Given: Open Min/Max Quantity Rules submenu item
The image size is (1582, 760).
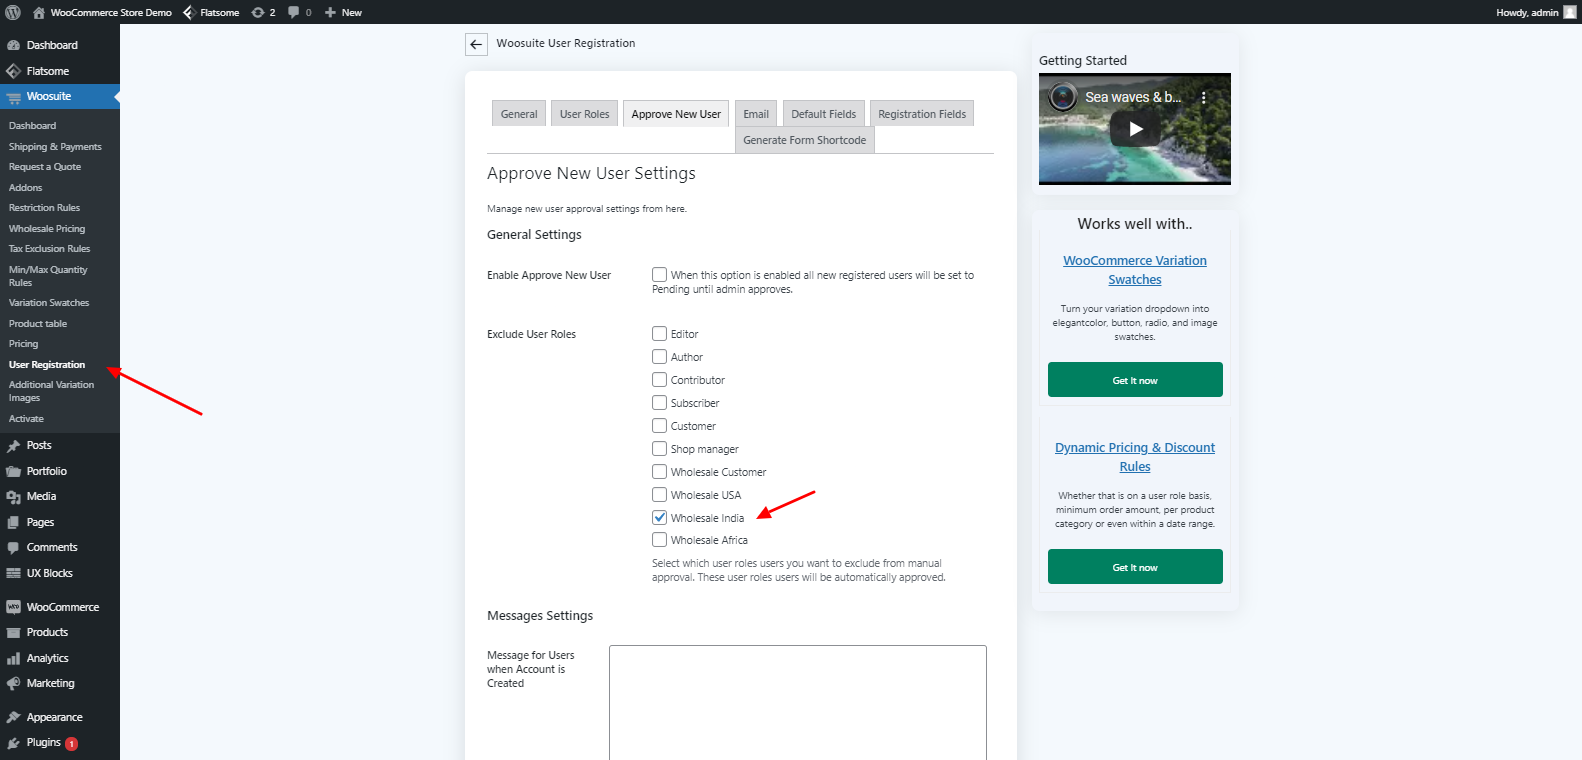Looking at the screenshot, I should pyautogui.click(x=48, y=276).
